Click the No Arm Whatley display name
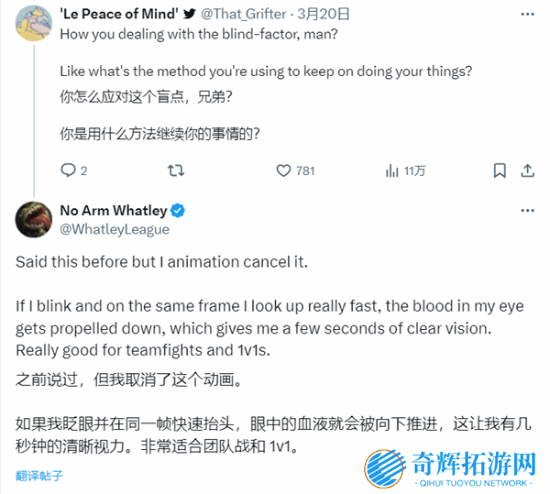The width and height of the screenshot is (550, 494). point(114,211)
